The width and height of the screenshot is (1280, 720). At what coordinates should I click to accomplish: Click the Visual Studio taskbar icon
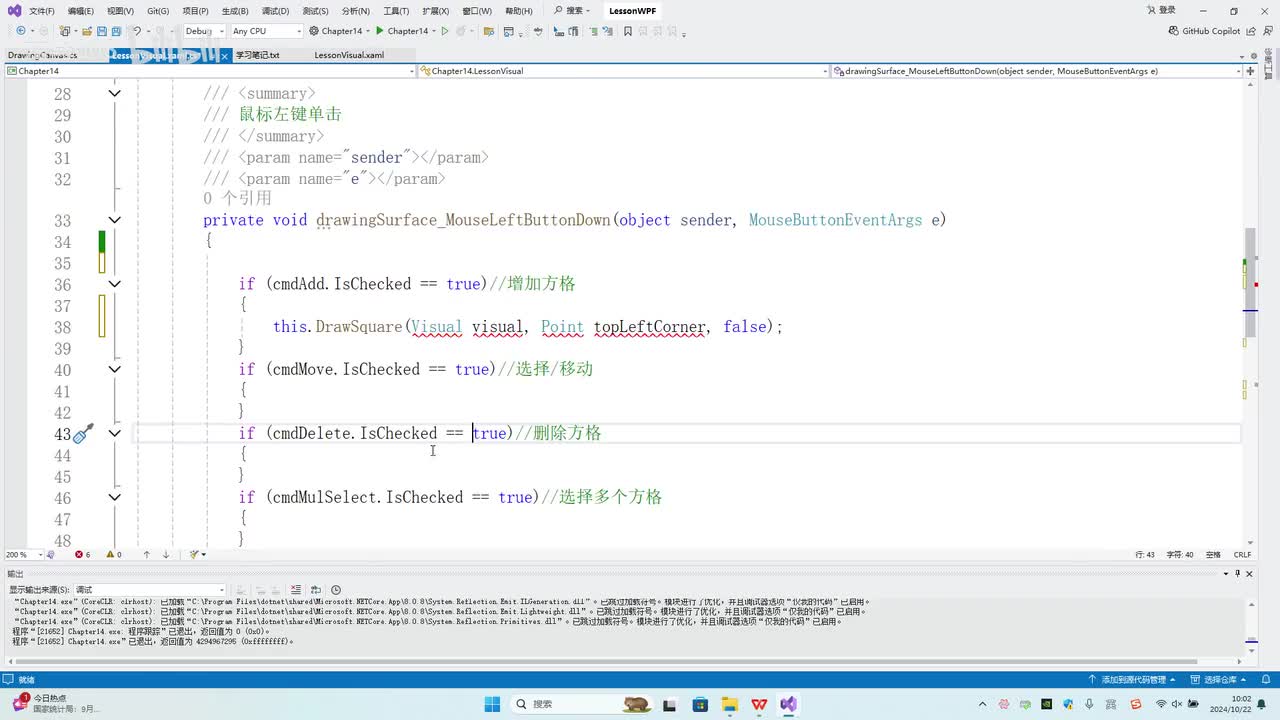pos(789,704)
